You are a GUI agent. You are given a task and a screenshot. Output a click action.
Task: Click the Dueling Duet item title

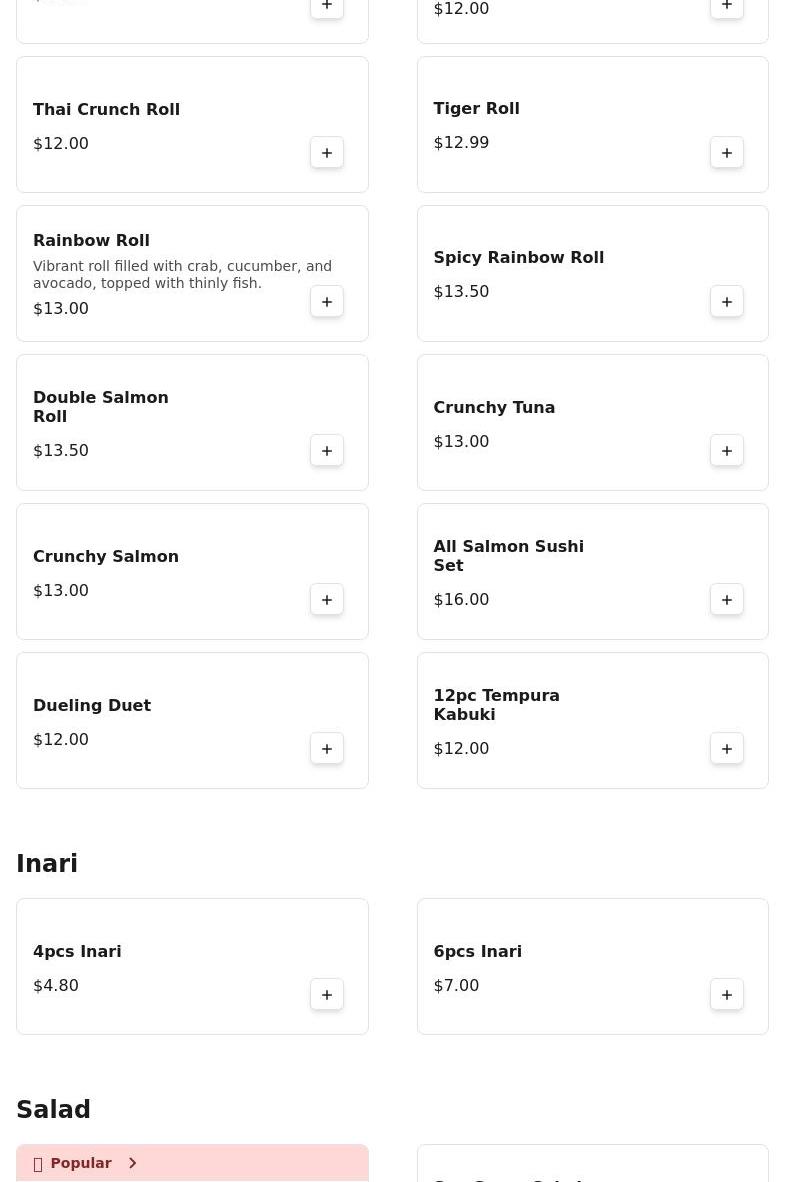[x=92, y=706]
